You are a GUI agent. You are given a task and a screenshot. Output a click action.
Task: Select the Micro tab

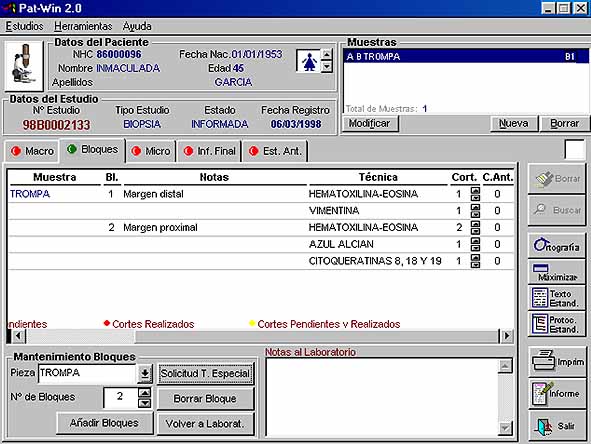151,151
